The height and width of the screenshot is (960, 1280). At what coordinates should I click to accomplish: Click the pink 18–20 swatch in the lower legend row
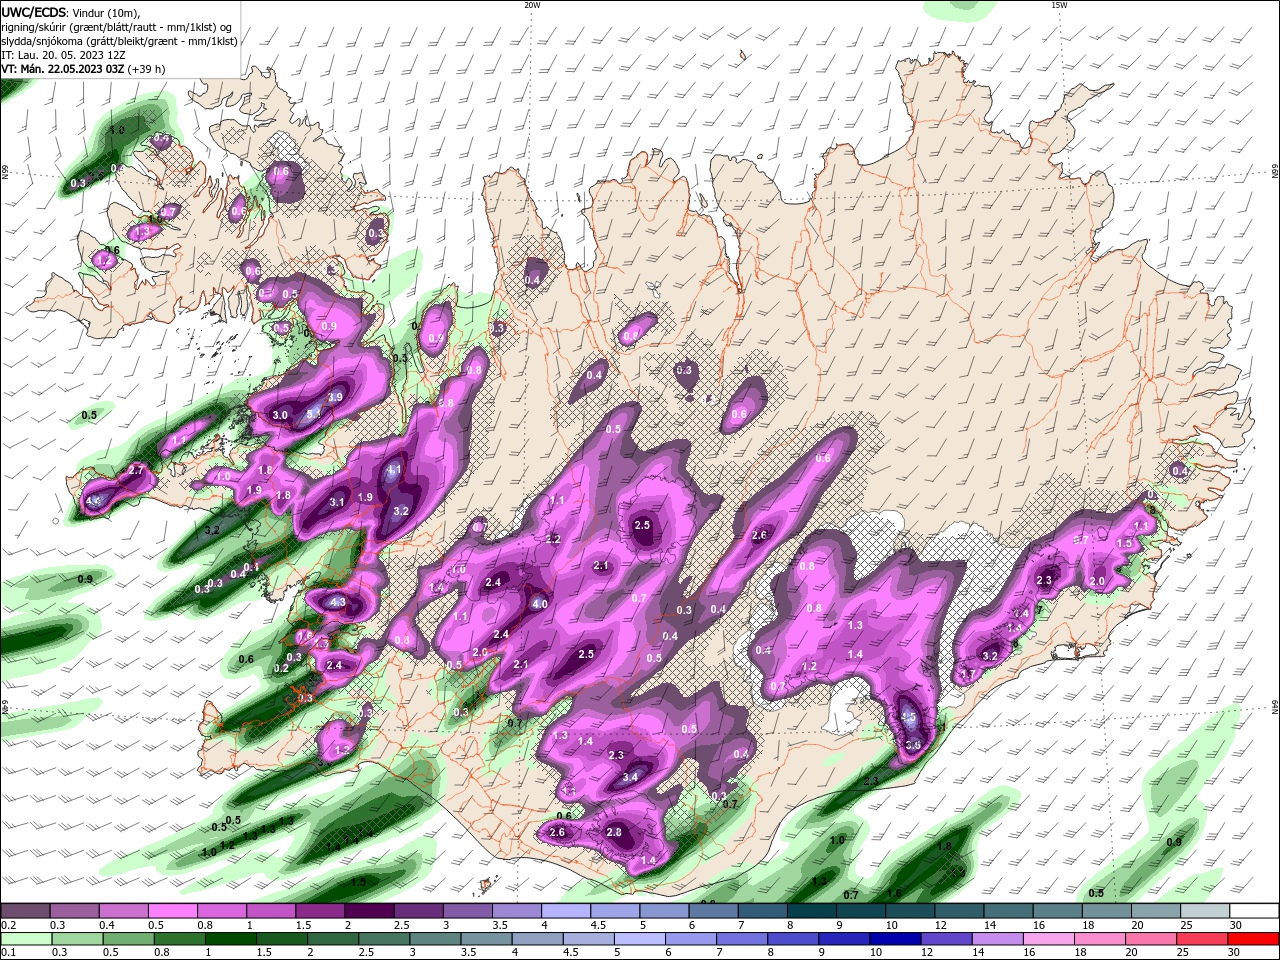1101,938
